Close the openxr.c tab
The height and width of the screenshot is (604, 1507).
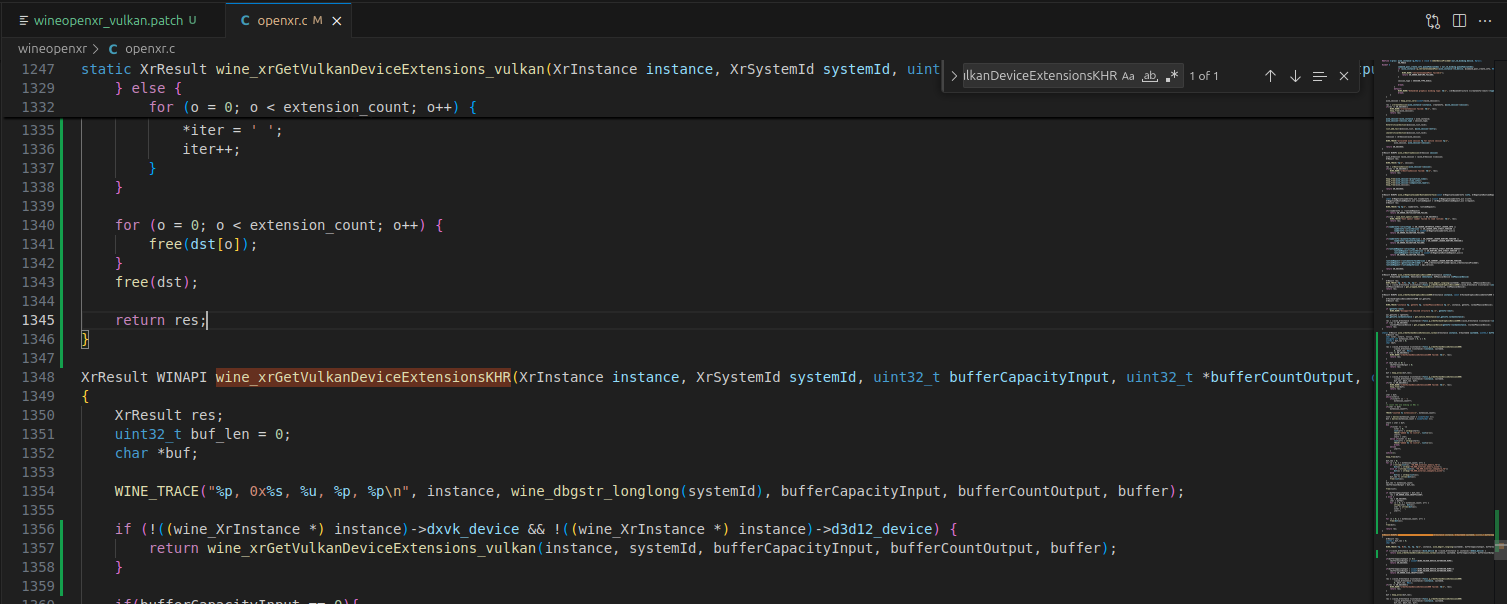(337, 20)
